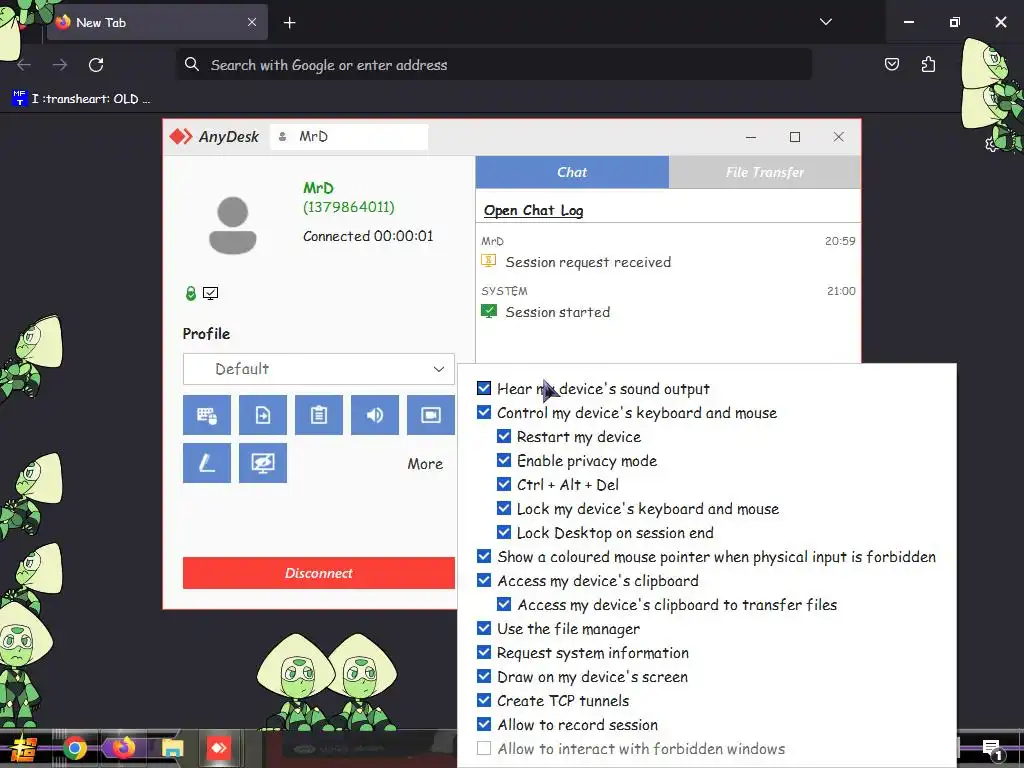Image resolution: width=1024 pixels, height=768 pixels.
Task: Uncheck Control my device's keyboard and mouse
Action: click(x=484, y=413)
